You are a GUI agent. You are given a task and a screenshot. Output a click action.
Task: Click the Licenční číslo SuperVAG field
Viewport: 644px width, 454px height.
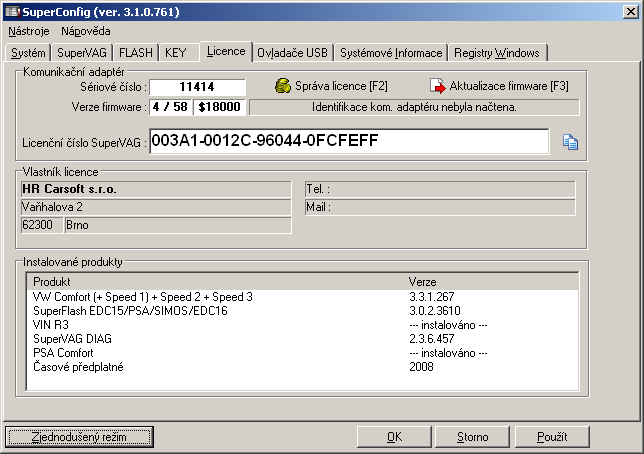coord(350,141)
